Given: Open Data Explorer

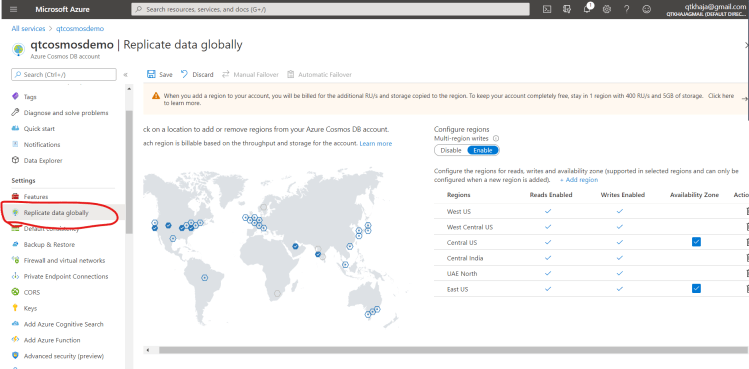Looking at the screenshot, I should pyautogui.click(x=43, y=161).
